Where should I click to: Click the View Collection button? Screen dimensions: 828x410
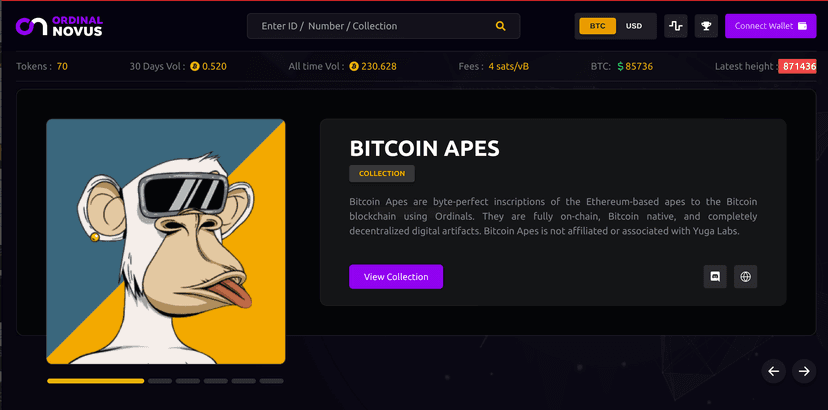[396, 277]
